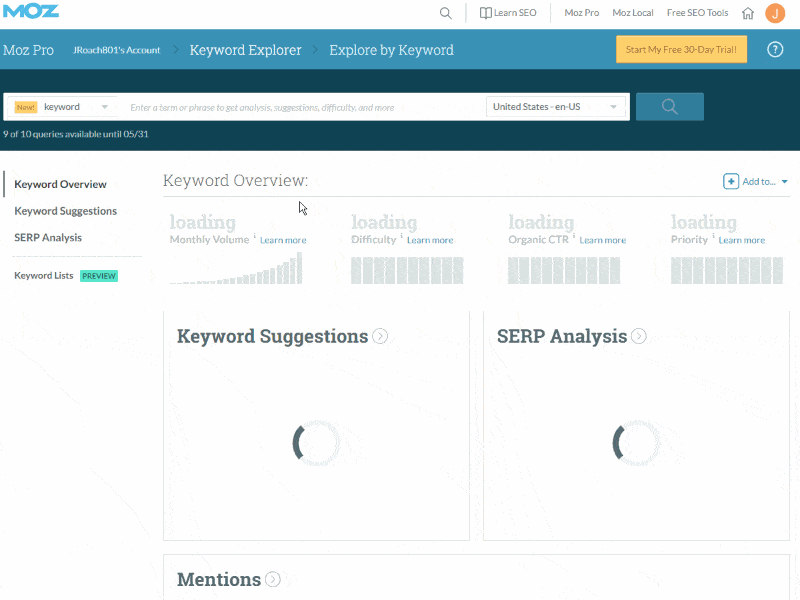Expand the keyword type dropdown

click(104, 106)
